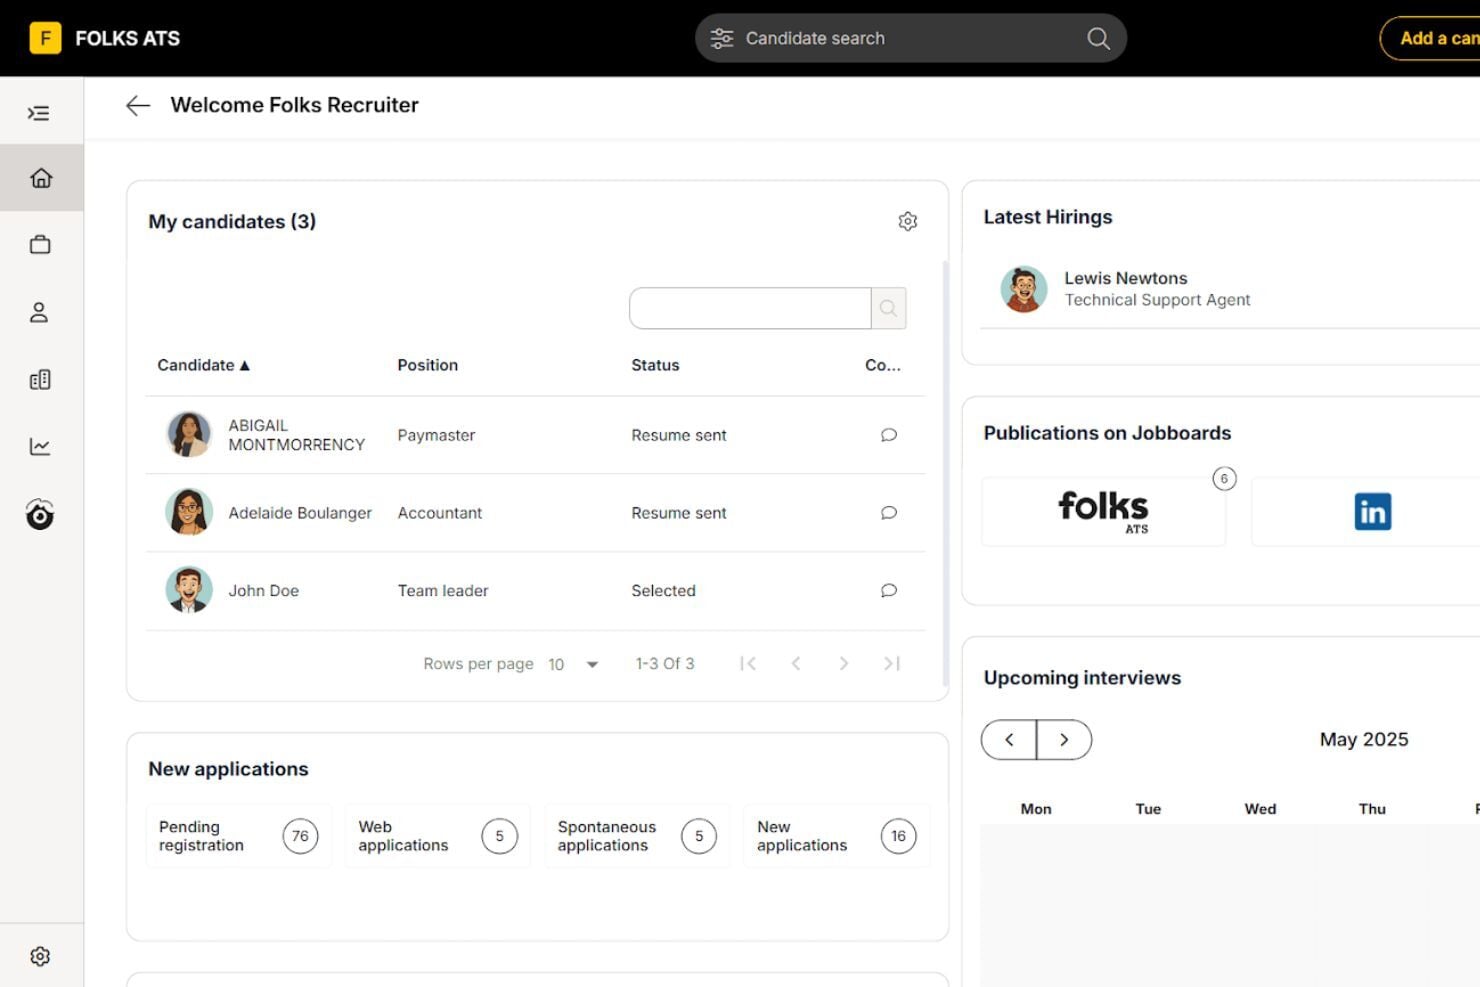
Task: Open the settings gear at sidebar bottom
Action: [x=41, y=955]
